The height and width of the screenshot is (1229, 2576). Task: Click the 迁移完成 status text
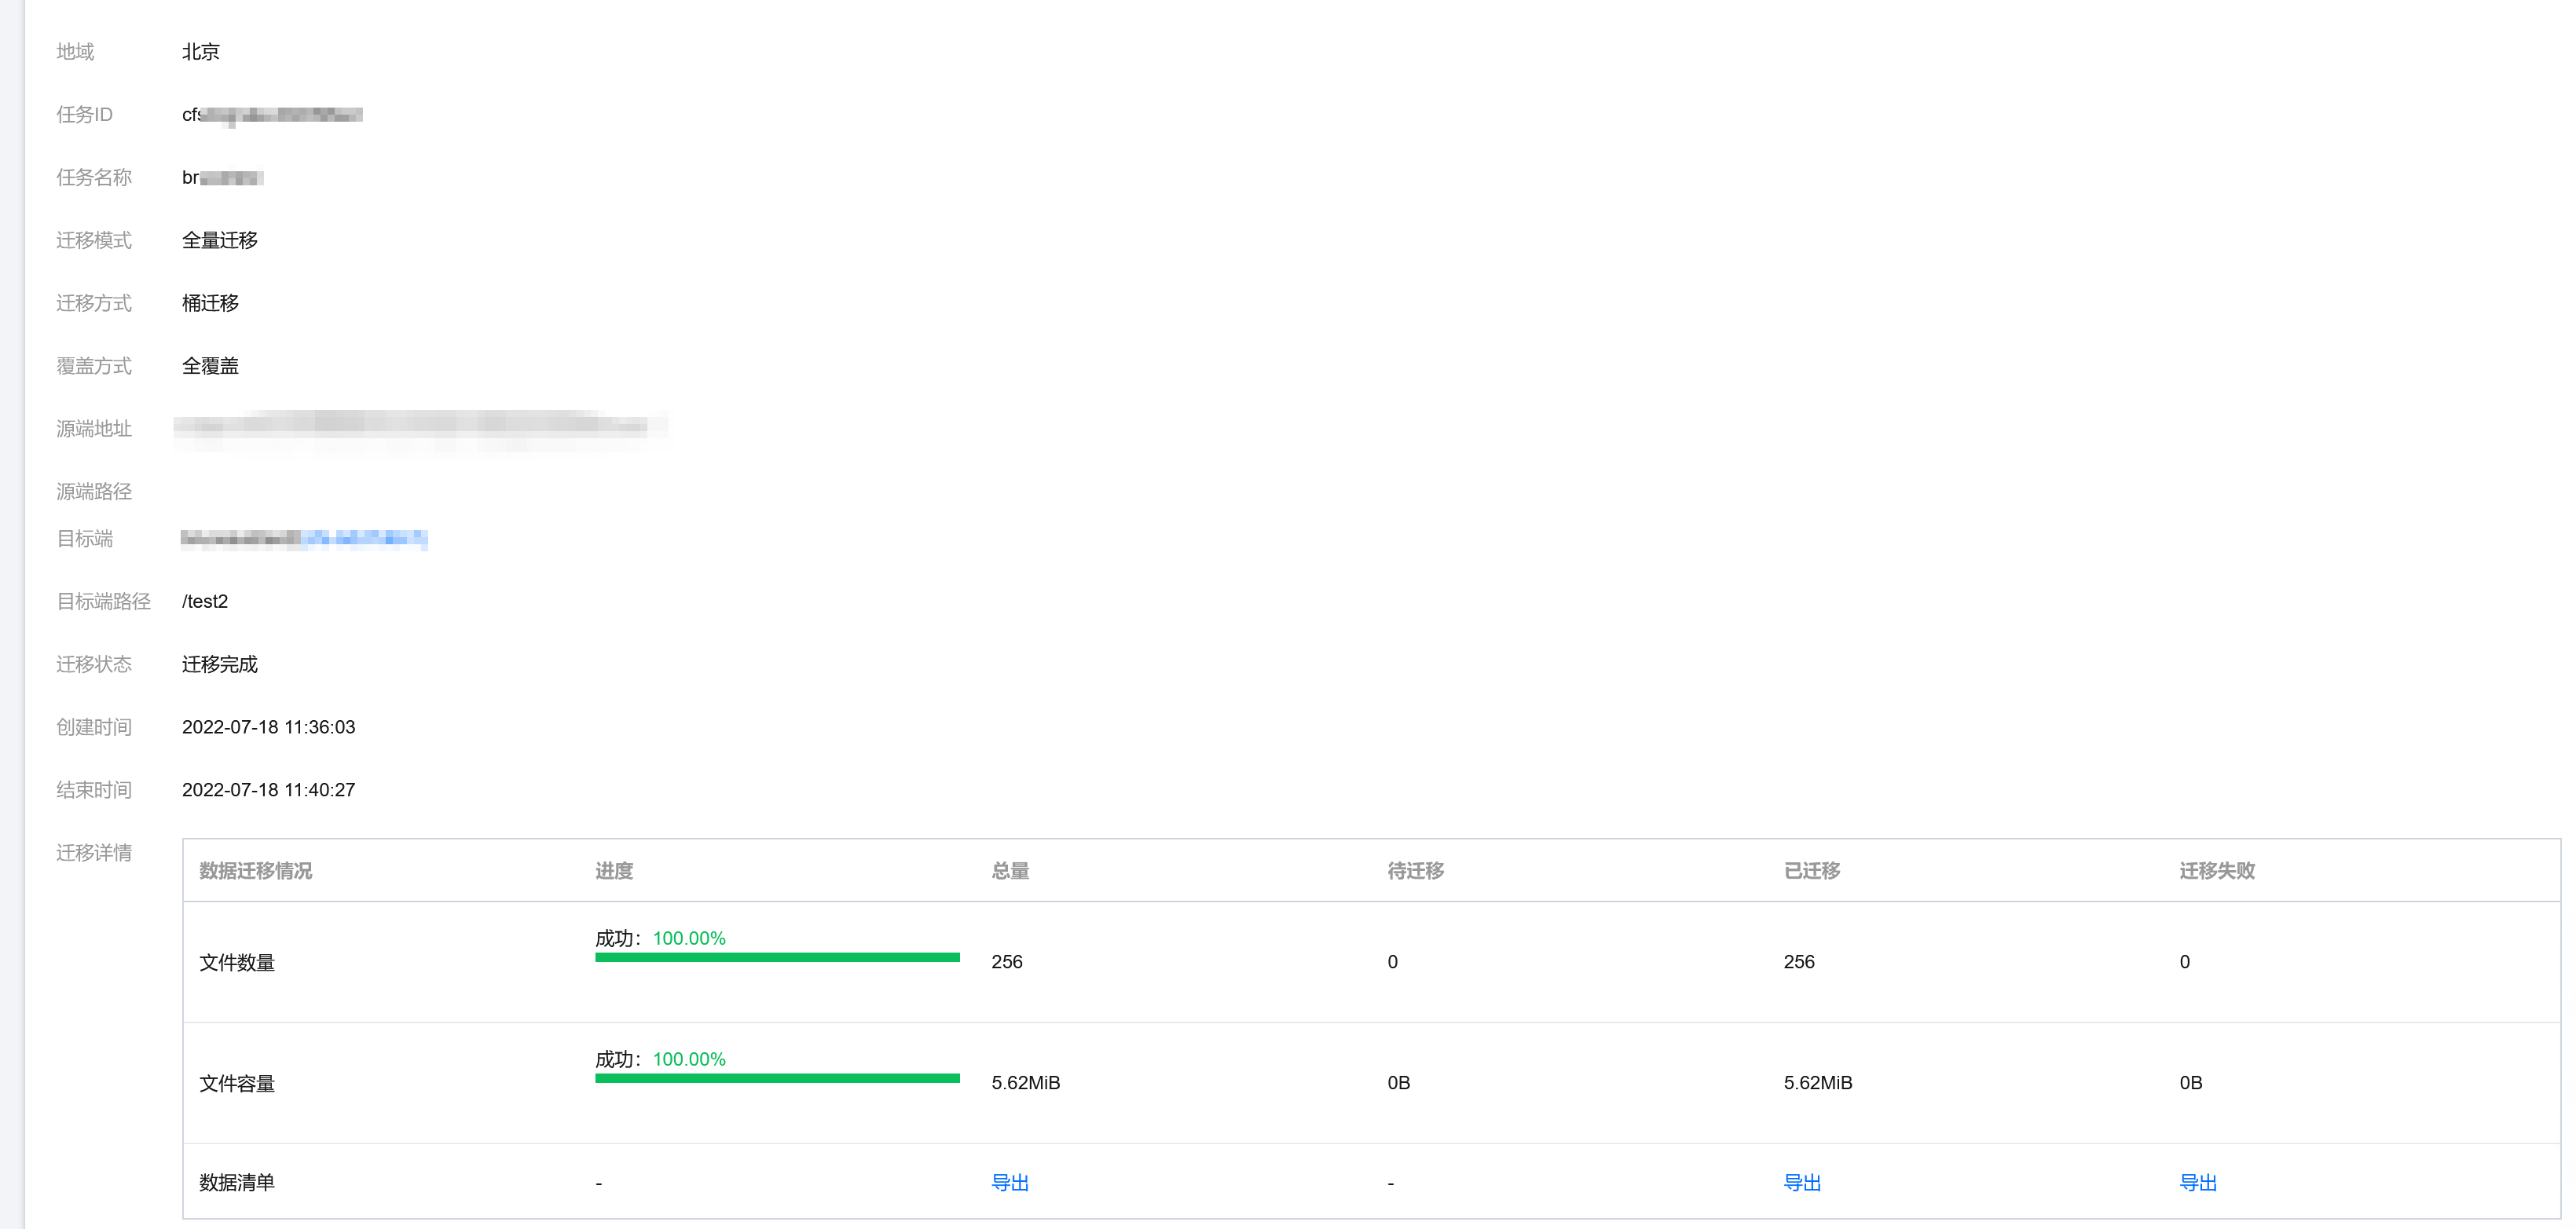(219, 664)
